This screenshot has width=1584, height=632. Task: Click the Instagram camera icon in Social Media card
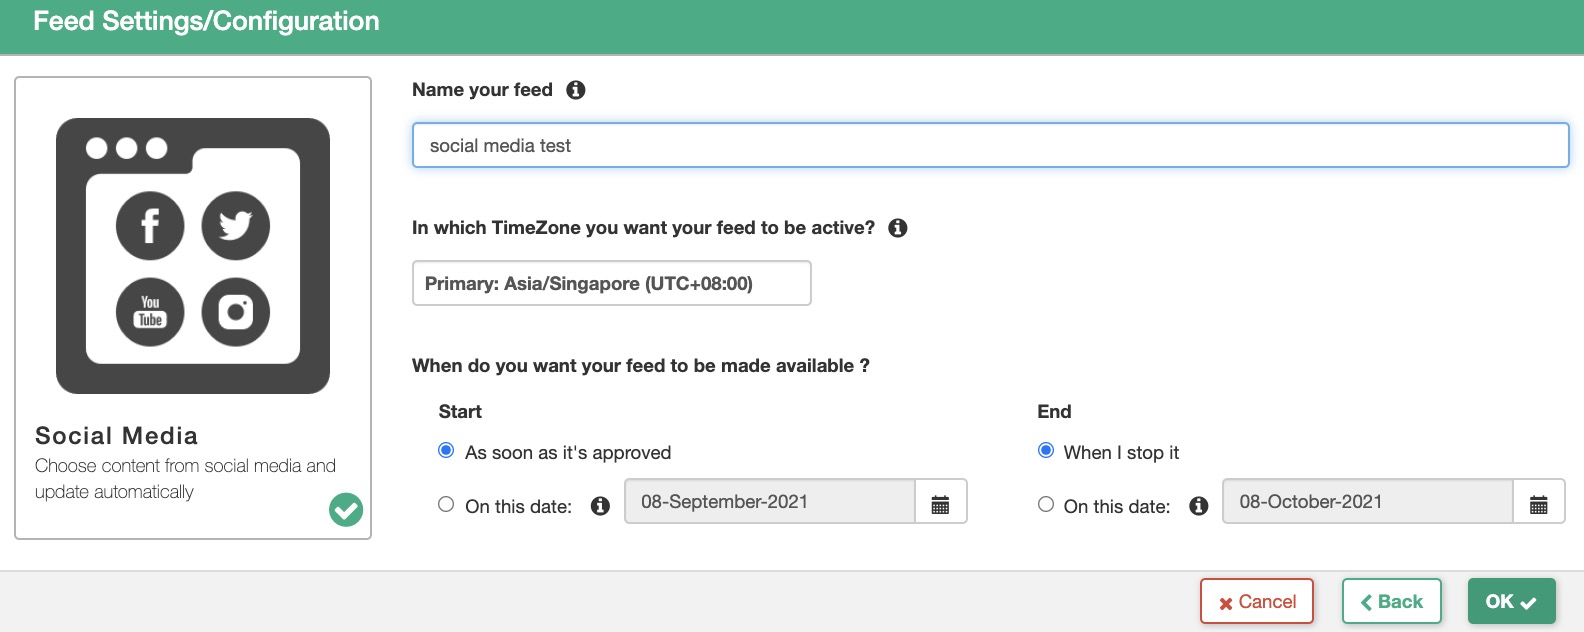pyautogui.click(x=236, y=312)
